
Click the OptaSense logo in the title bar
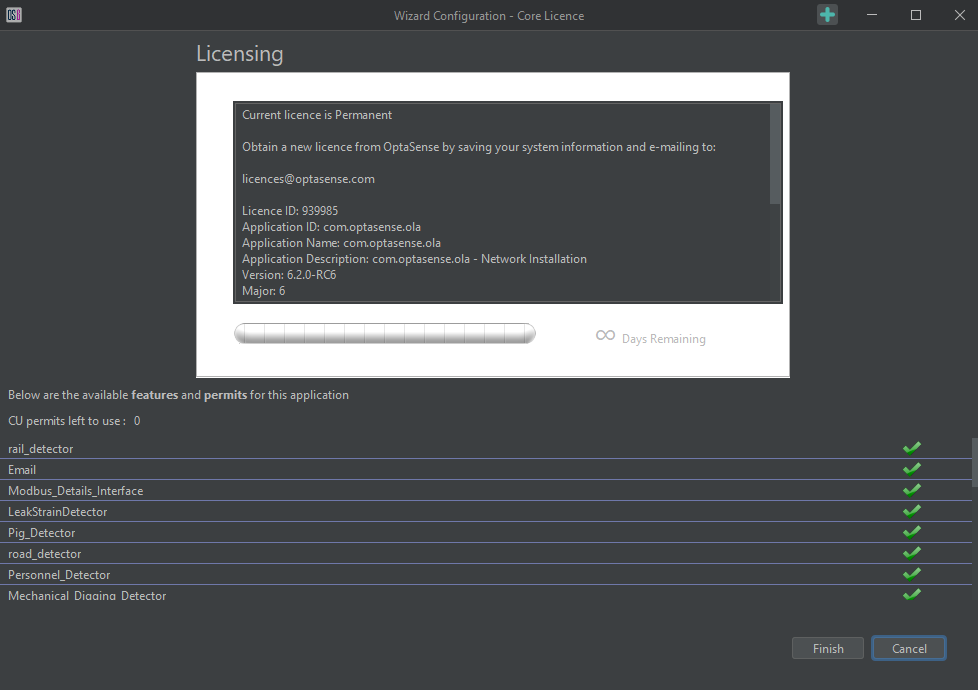click(x=14, y=15)
